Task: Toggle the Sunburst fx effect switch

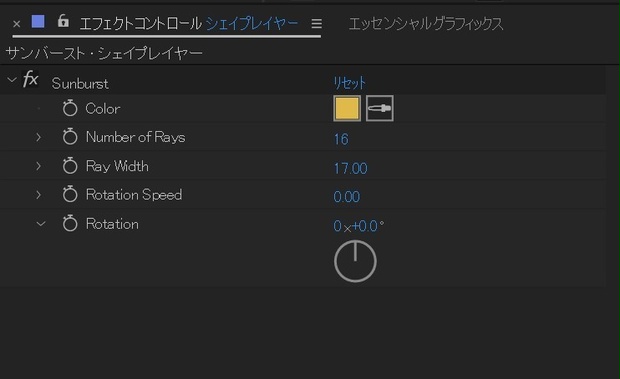Action: coord(30,79)
